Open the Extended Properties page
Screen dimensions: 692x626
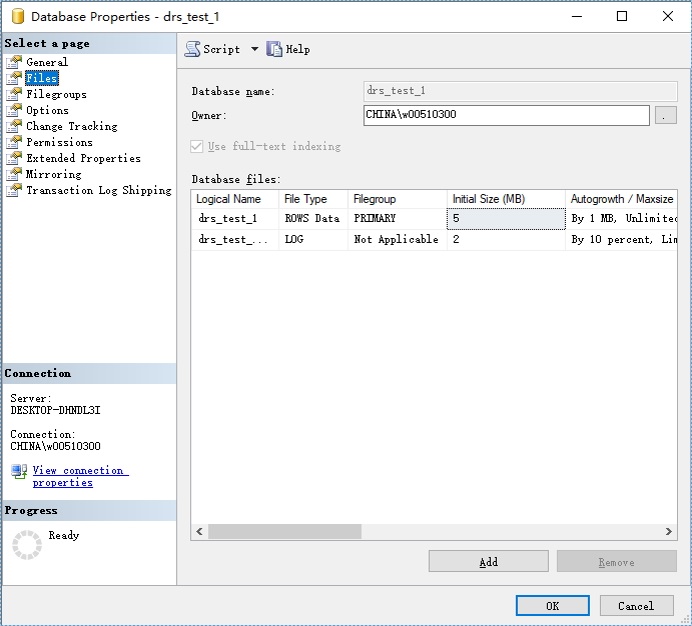point(83,158)
